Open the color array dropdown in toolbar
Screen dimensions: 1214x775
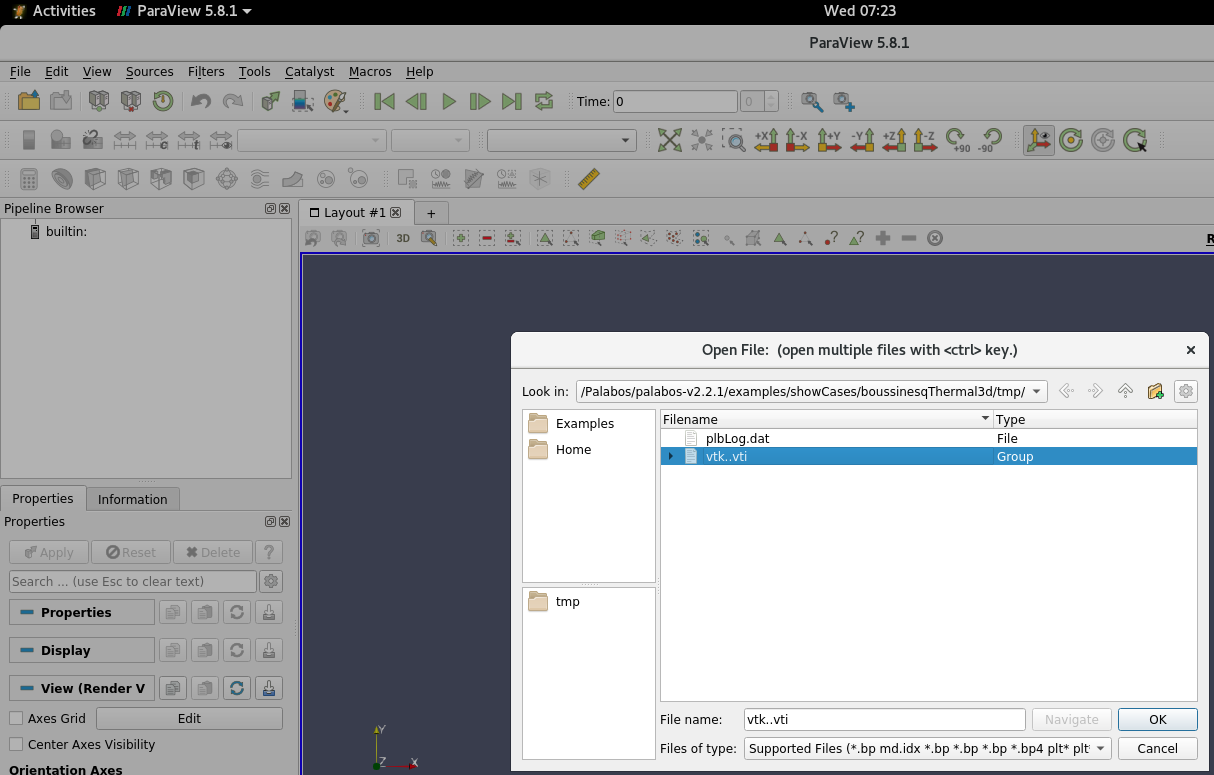pyautogui.click(x=312, y=141)
